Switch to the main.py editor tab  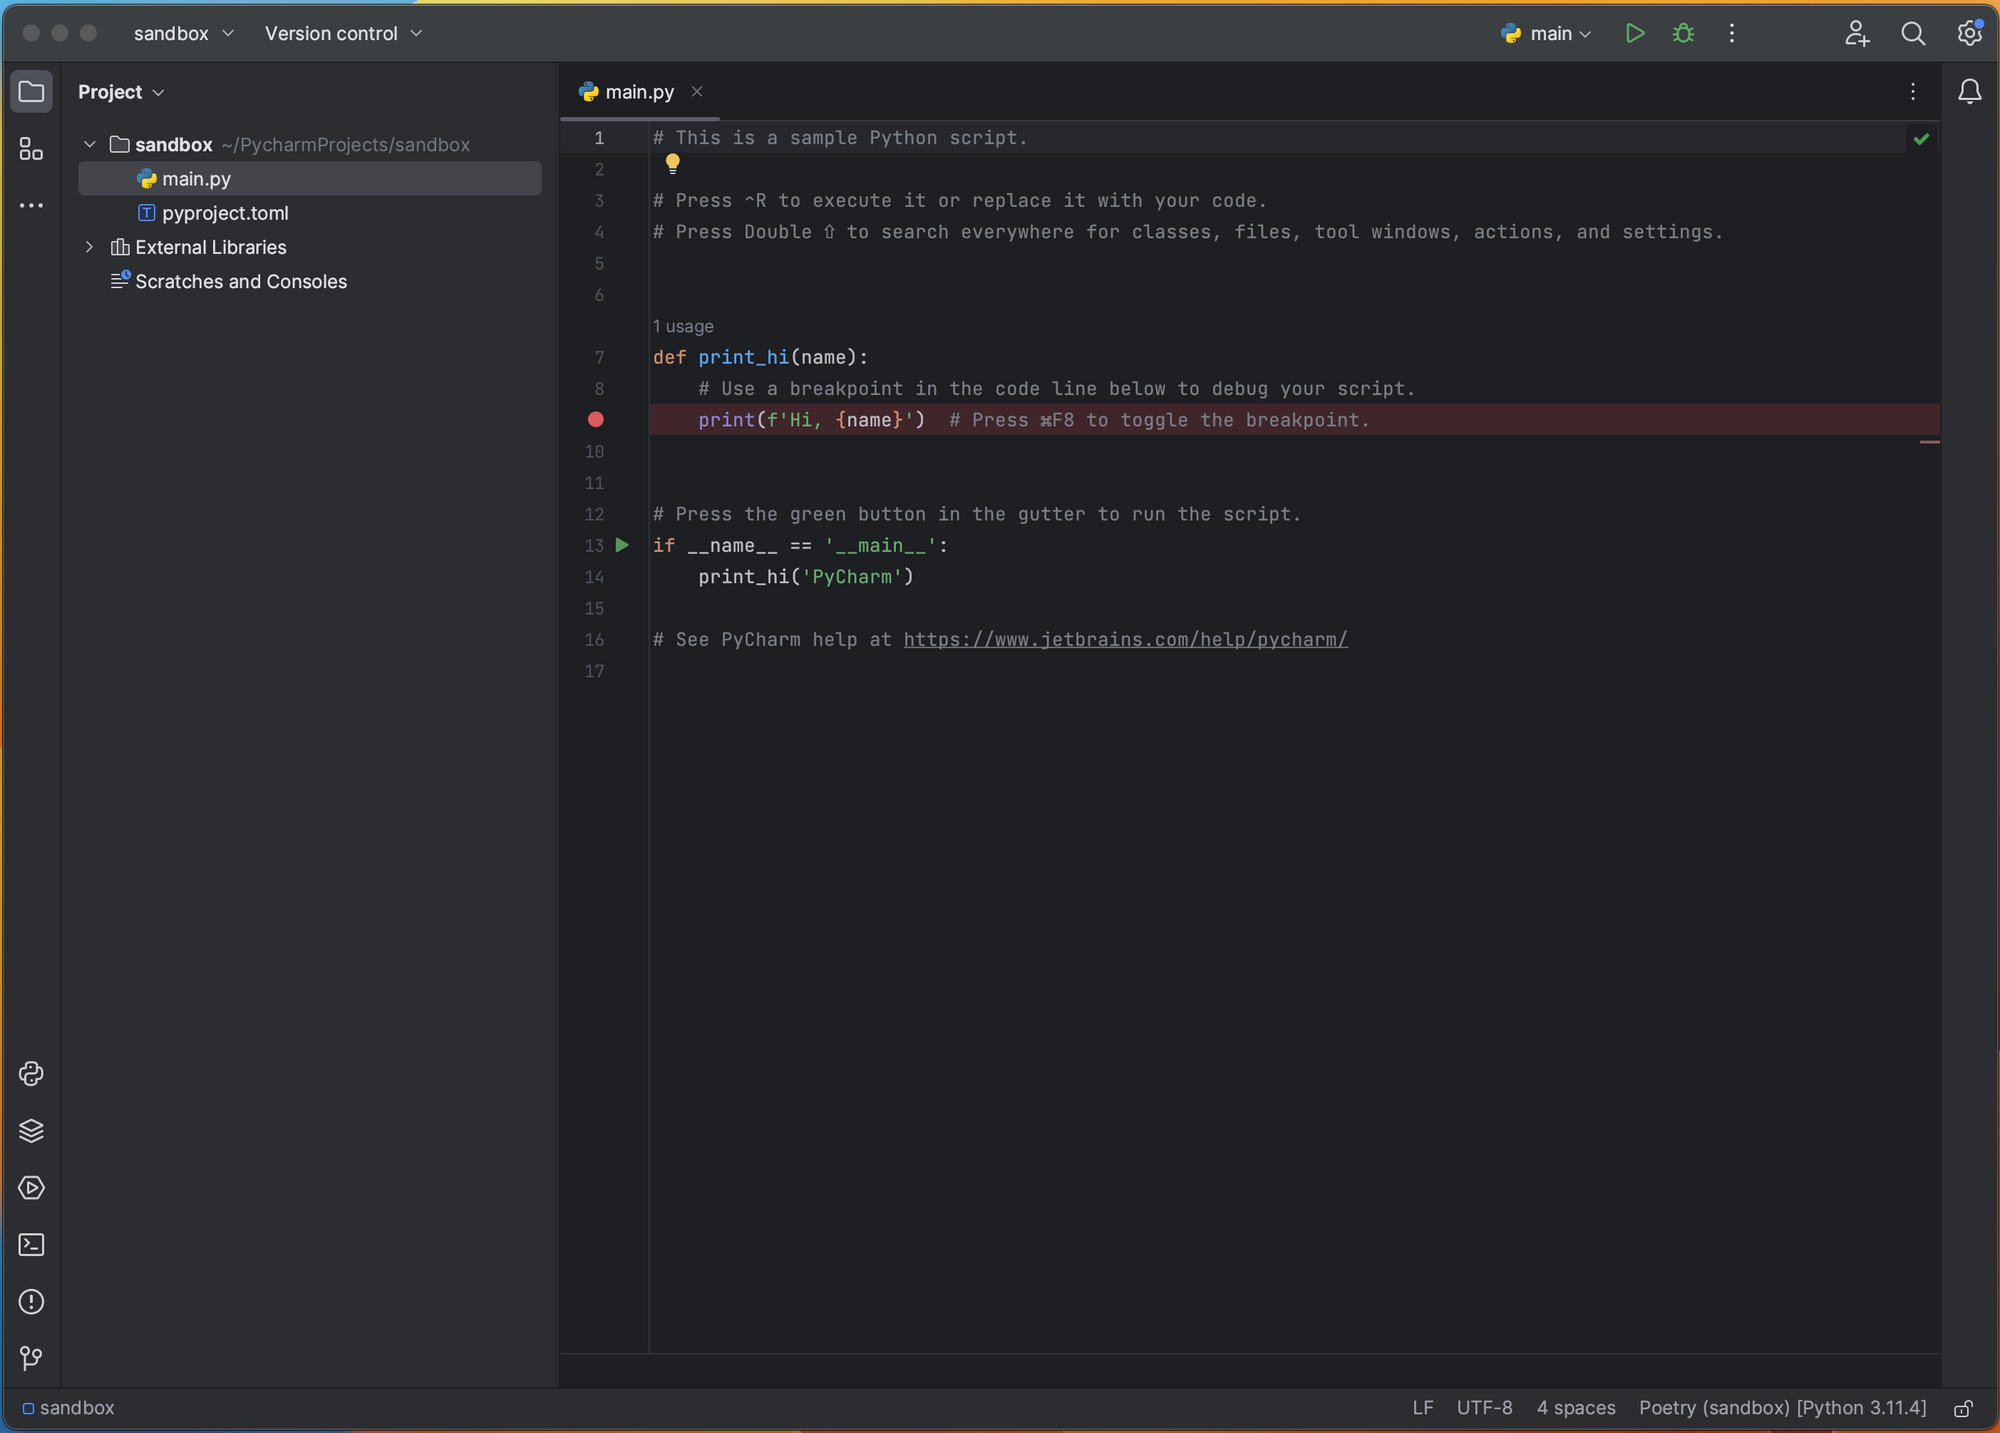tap(639, 92)
